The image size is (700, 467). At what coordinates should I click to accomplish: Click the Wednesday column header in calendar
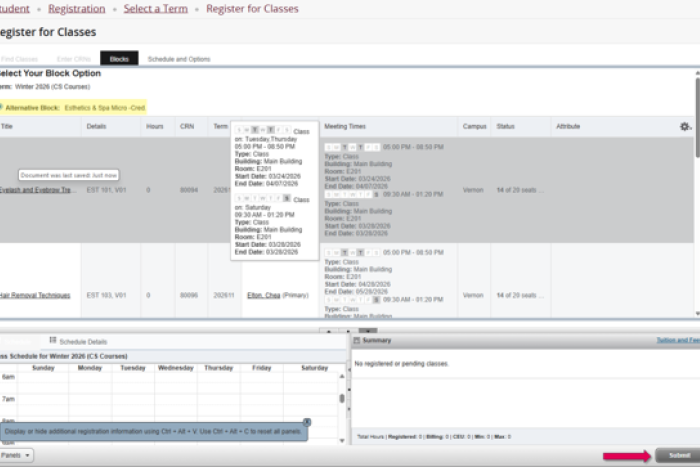click(176, 368)
